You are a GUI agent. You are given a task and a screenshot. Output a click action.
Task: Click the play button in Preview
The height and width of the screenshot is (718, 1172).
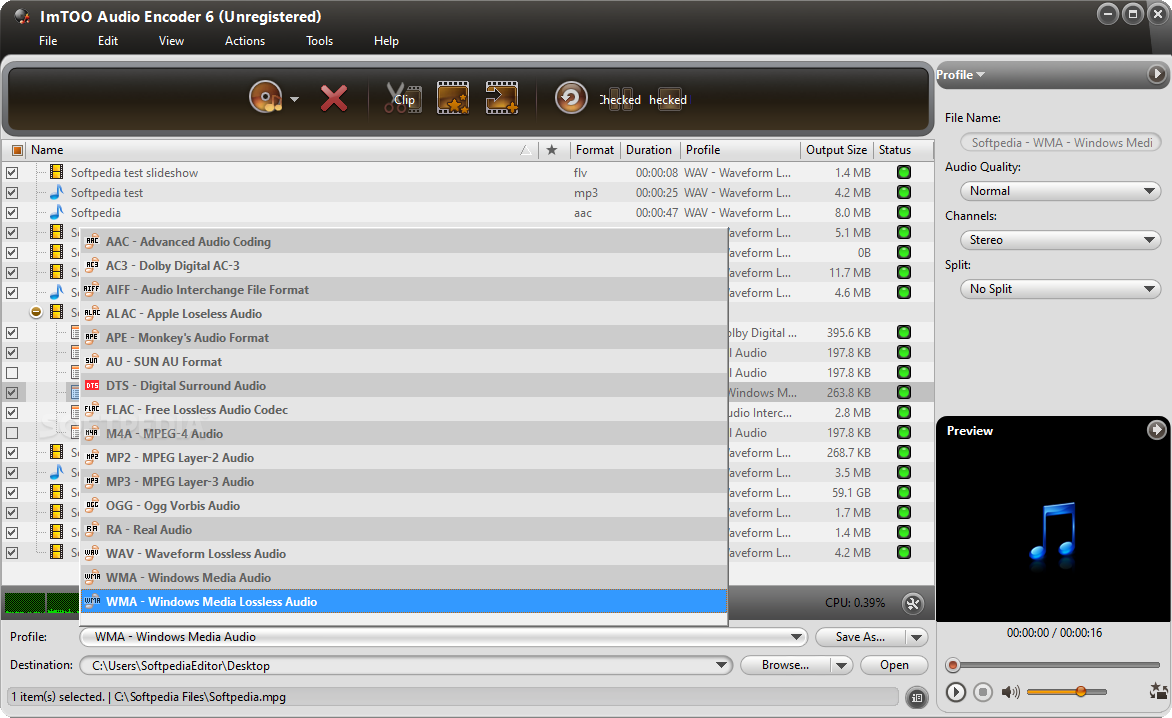click(955, 692)
